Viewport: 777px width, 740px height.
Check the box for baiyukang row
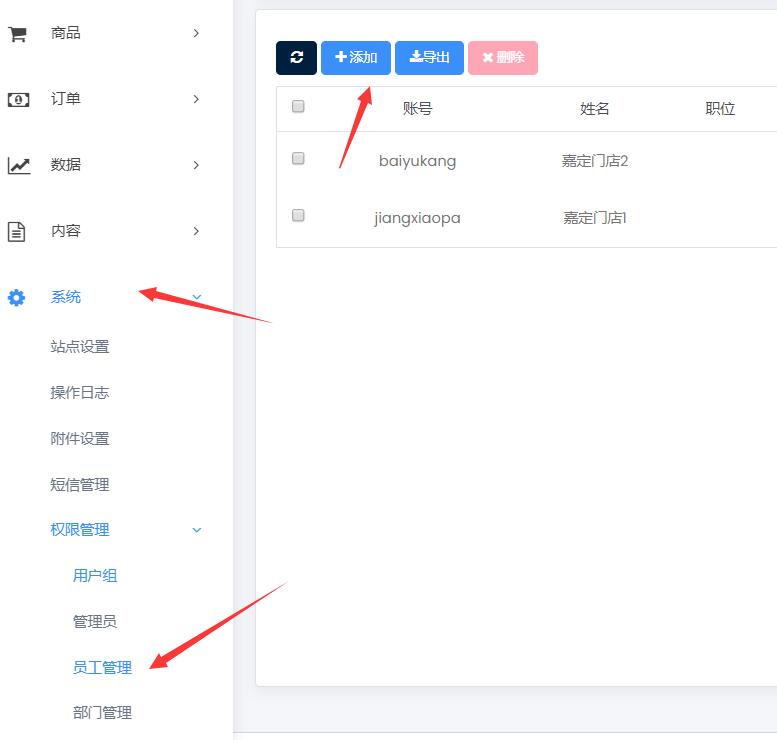click(x=298, y=159)
